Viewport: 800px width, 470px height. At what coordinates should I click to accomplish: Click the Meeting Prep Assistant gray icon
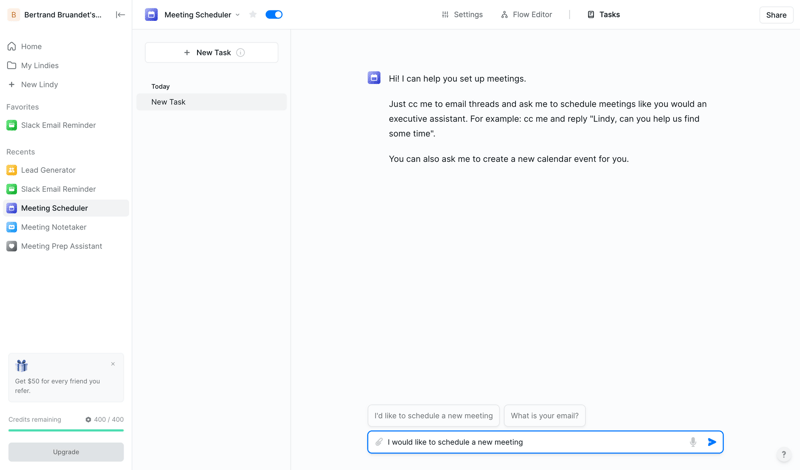click(11, 246)
